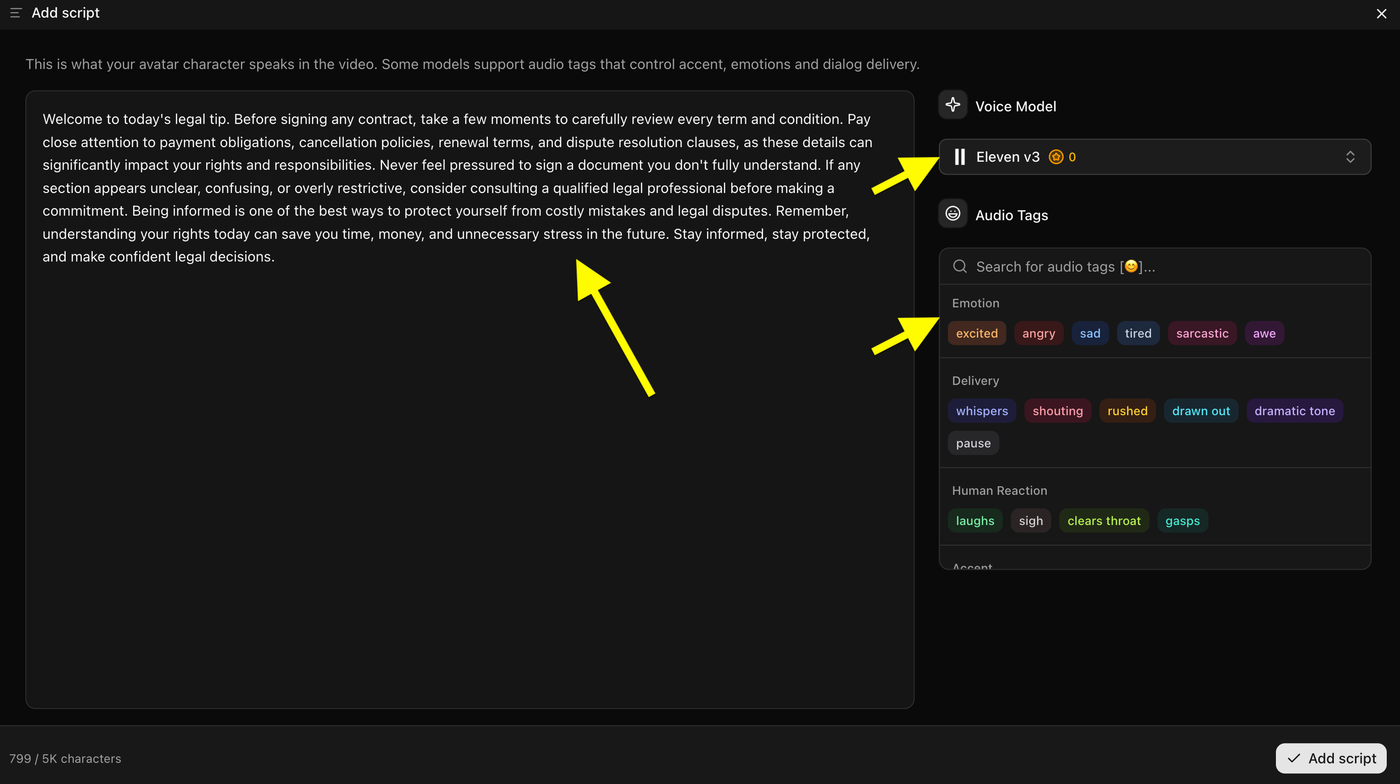Insert the awe emotion tag
The image size is (1400, 784).
1264,334
